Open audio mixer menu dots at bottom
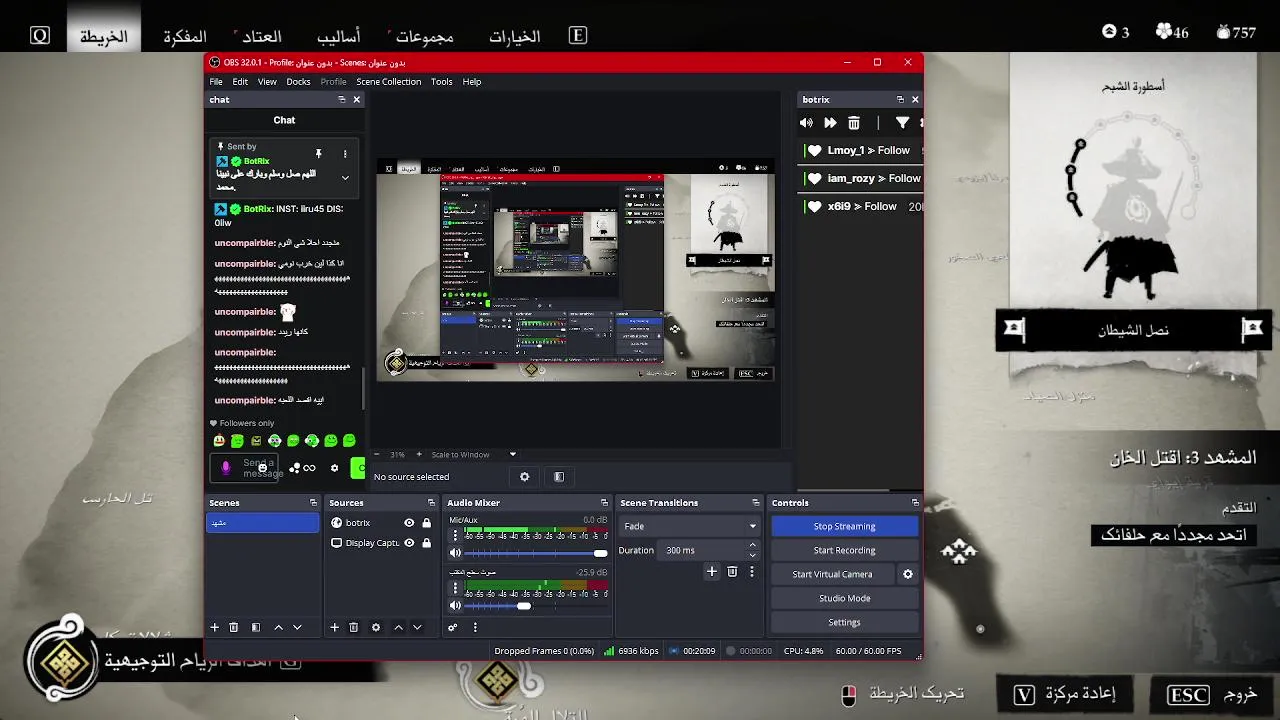This screenshot has height=720, width=1280. pos(475,627)
